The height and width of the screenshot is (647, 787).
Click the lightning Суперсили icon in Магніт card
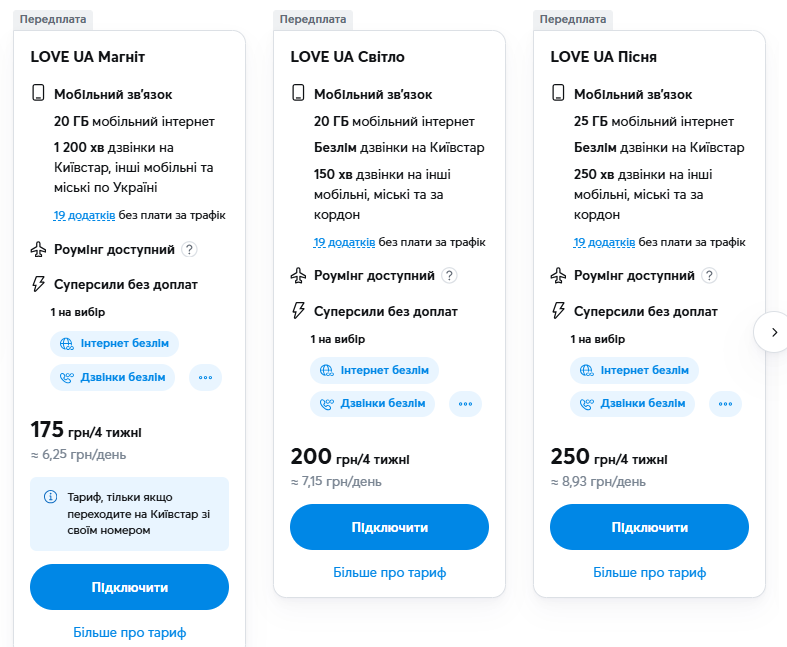pos(39,284)
